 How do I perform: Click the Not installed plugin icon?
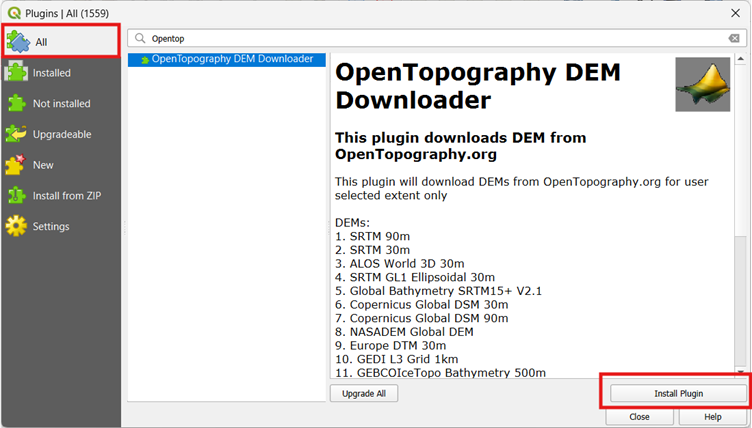pos(17,103)
